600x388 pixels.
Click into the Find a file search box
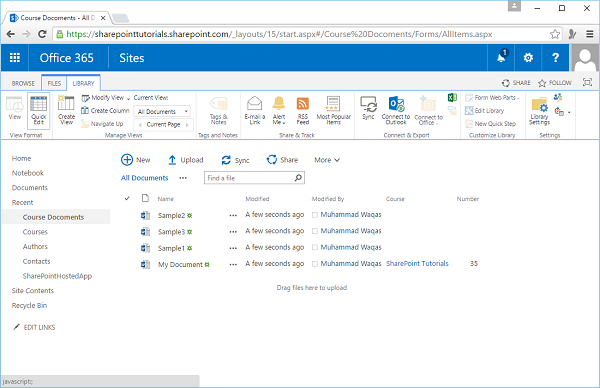tap(250, 178)
